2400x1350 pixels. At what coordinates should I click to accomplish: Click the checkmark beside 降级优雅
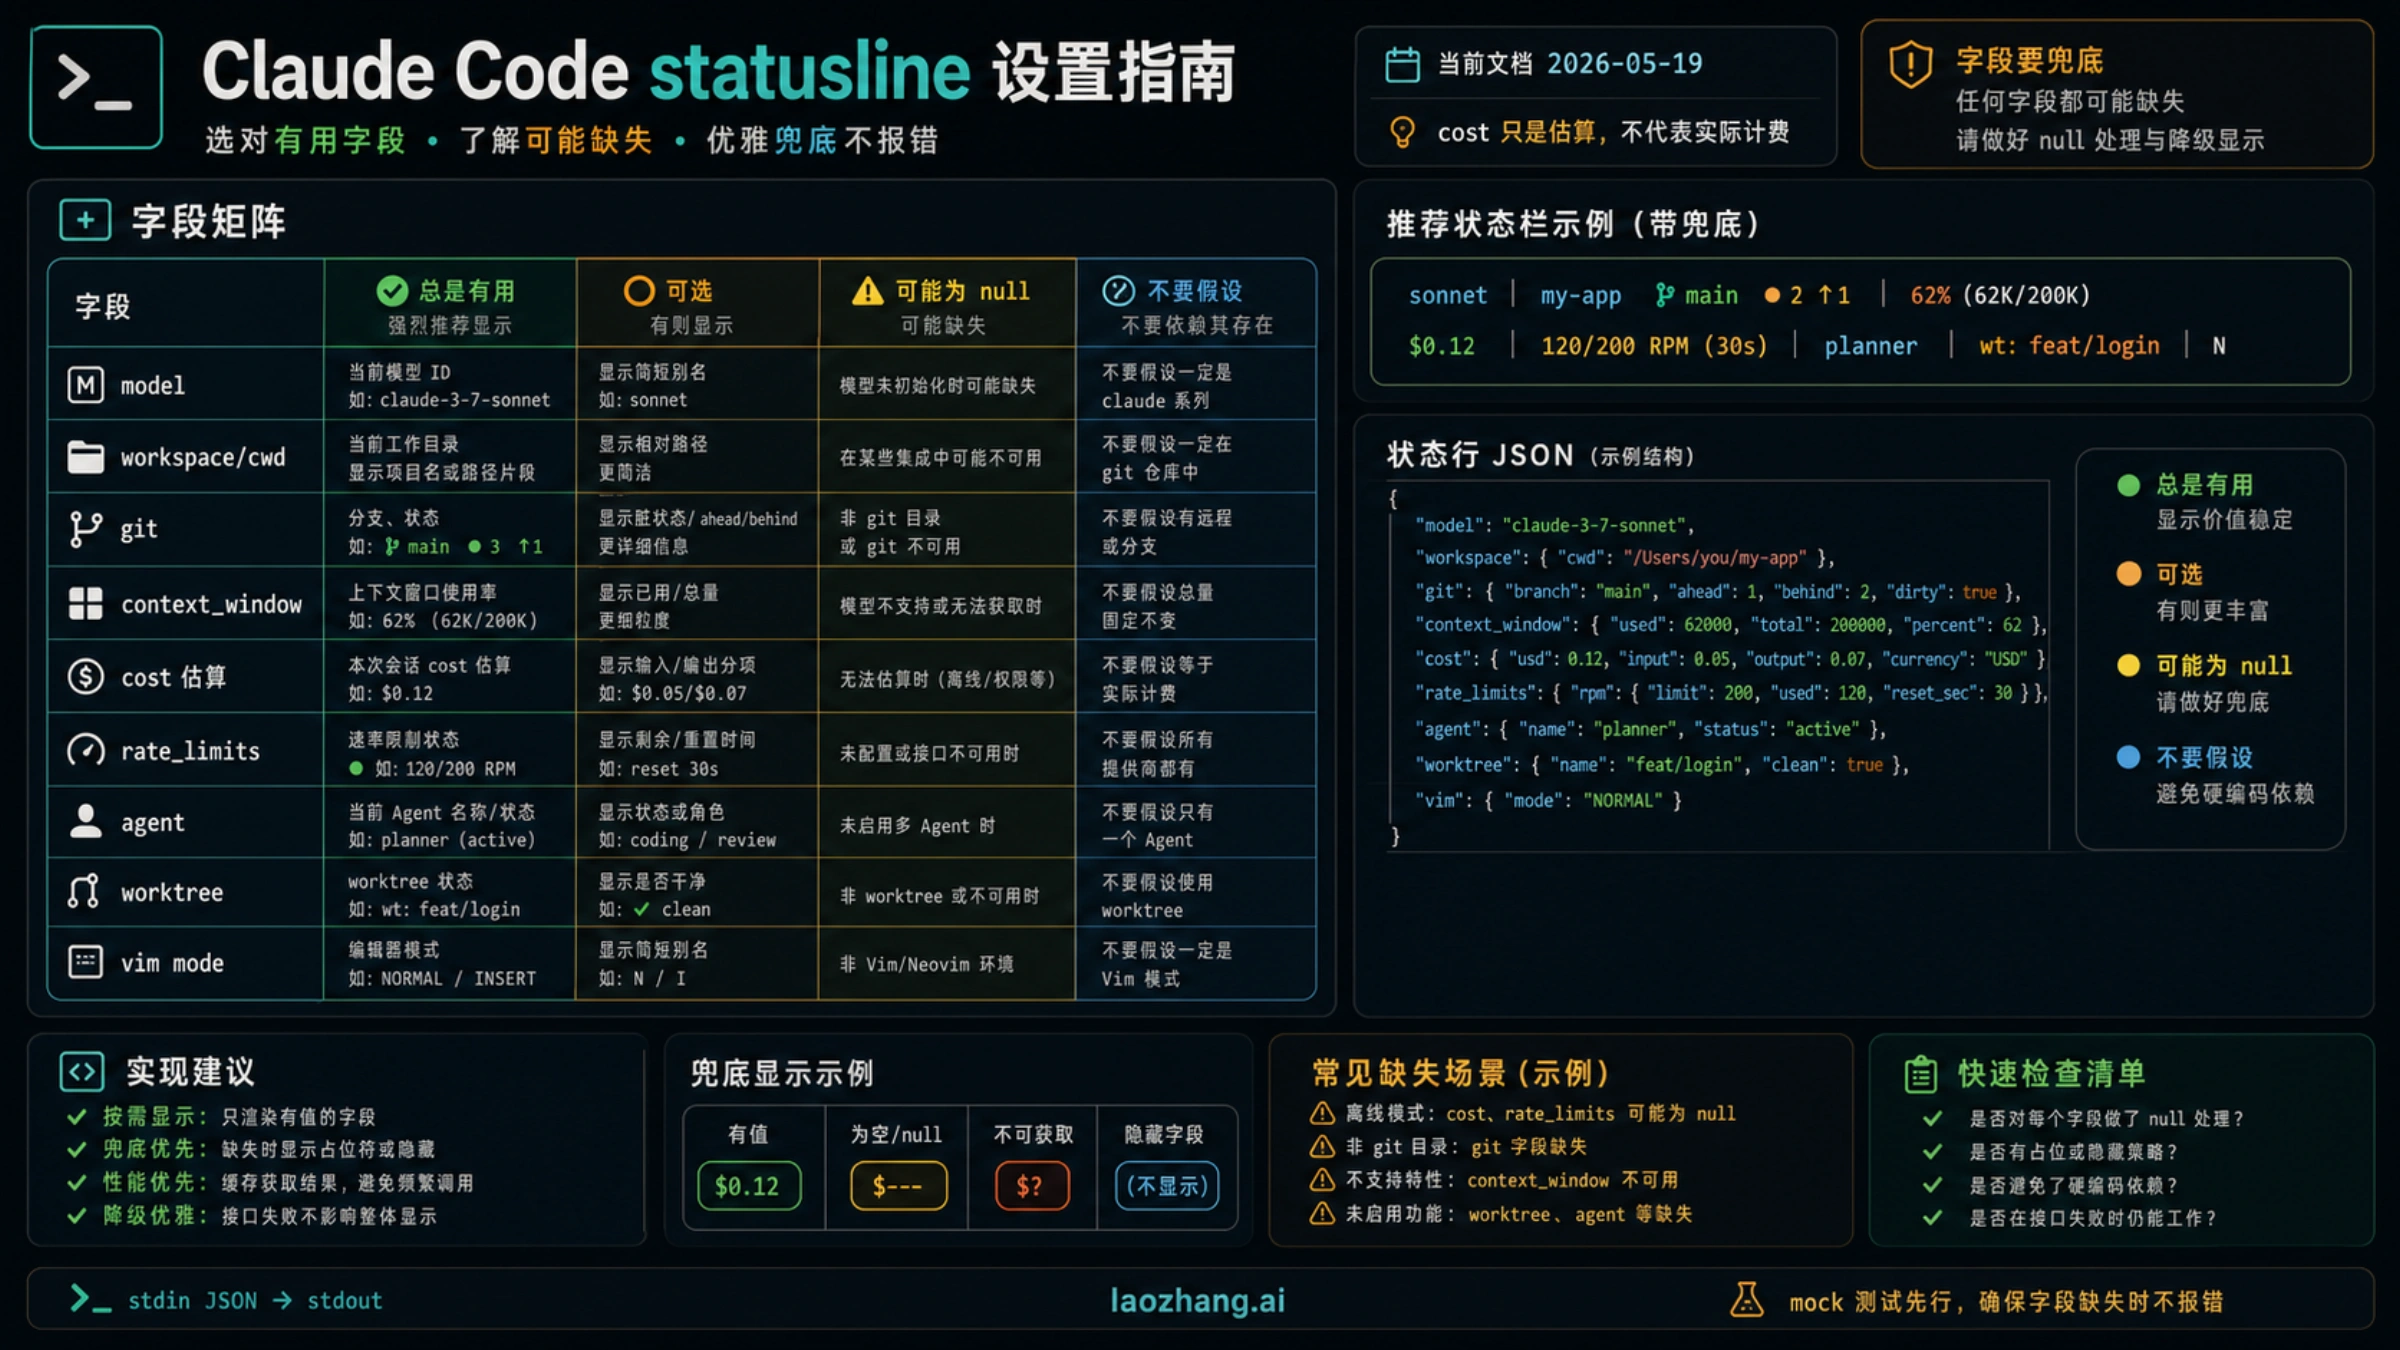pos(77,1216)
